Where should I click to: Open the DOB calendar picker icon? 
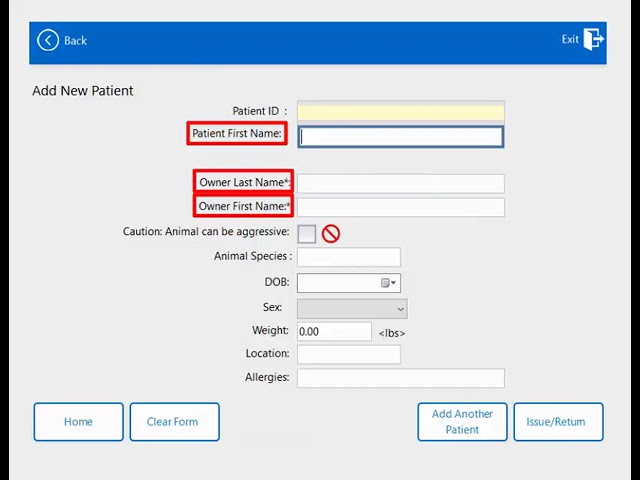tap(388, 283)
